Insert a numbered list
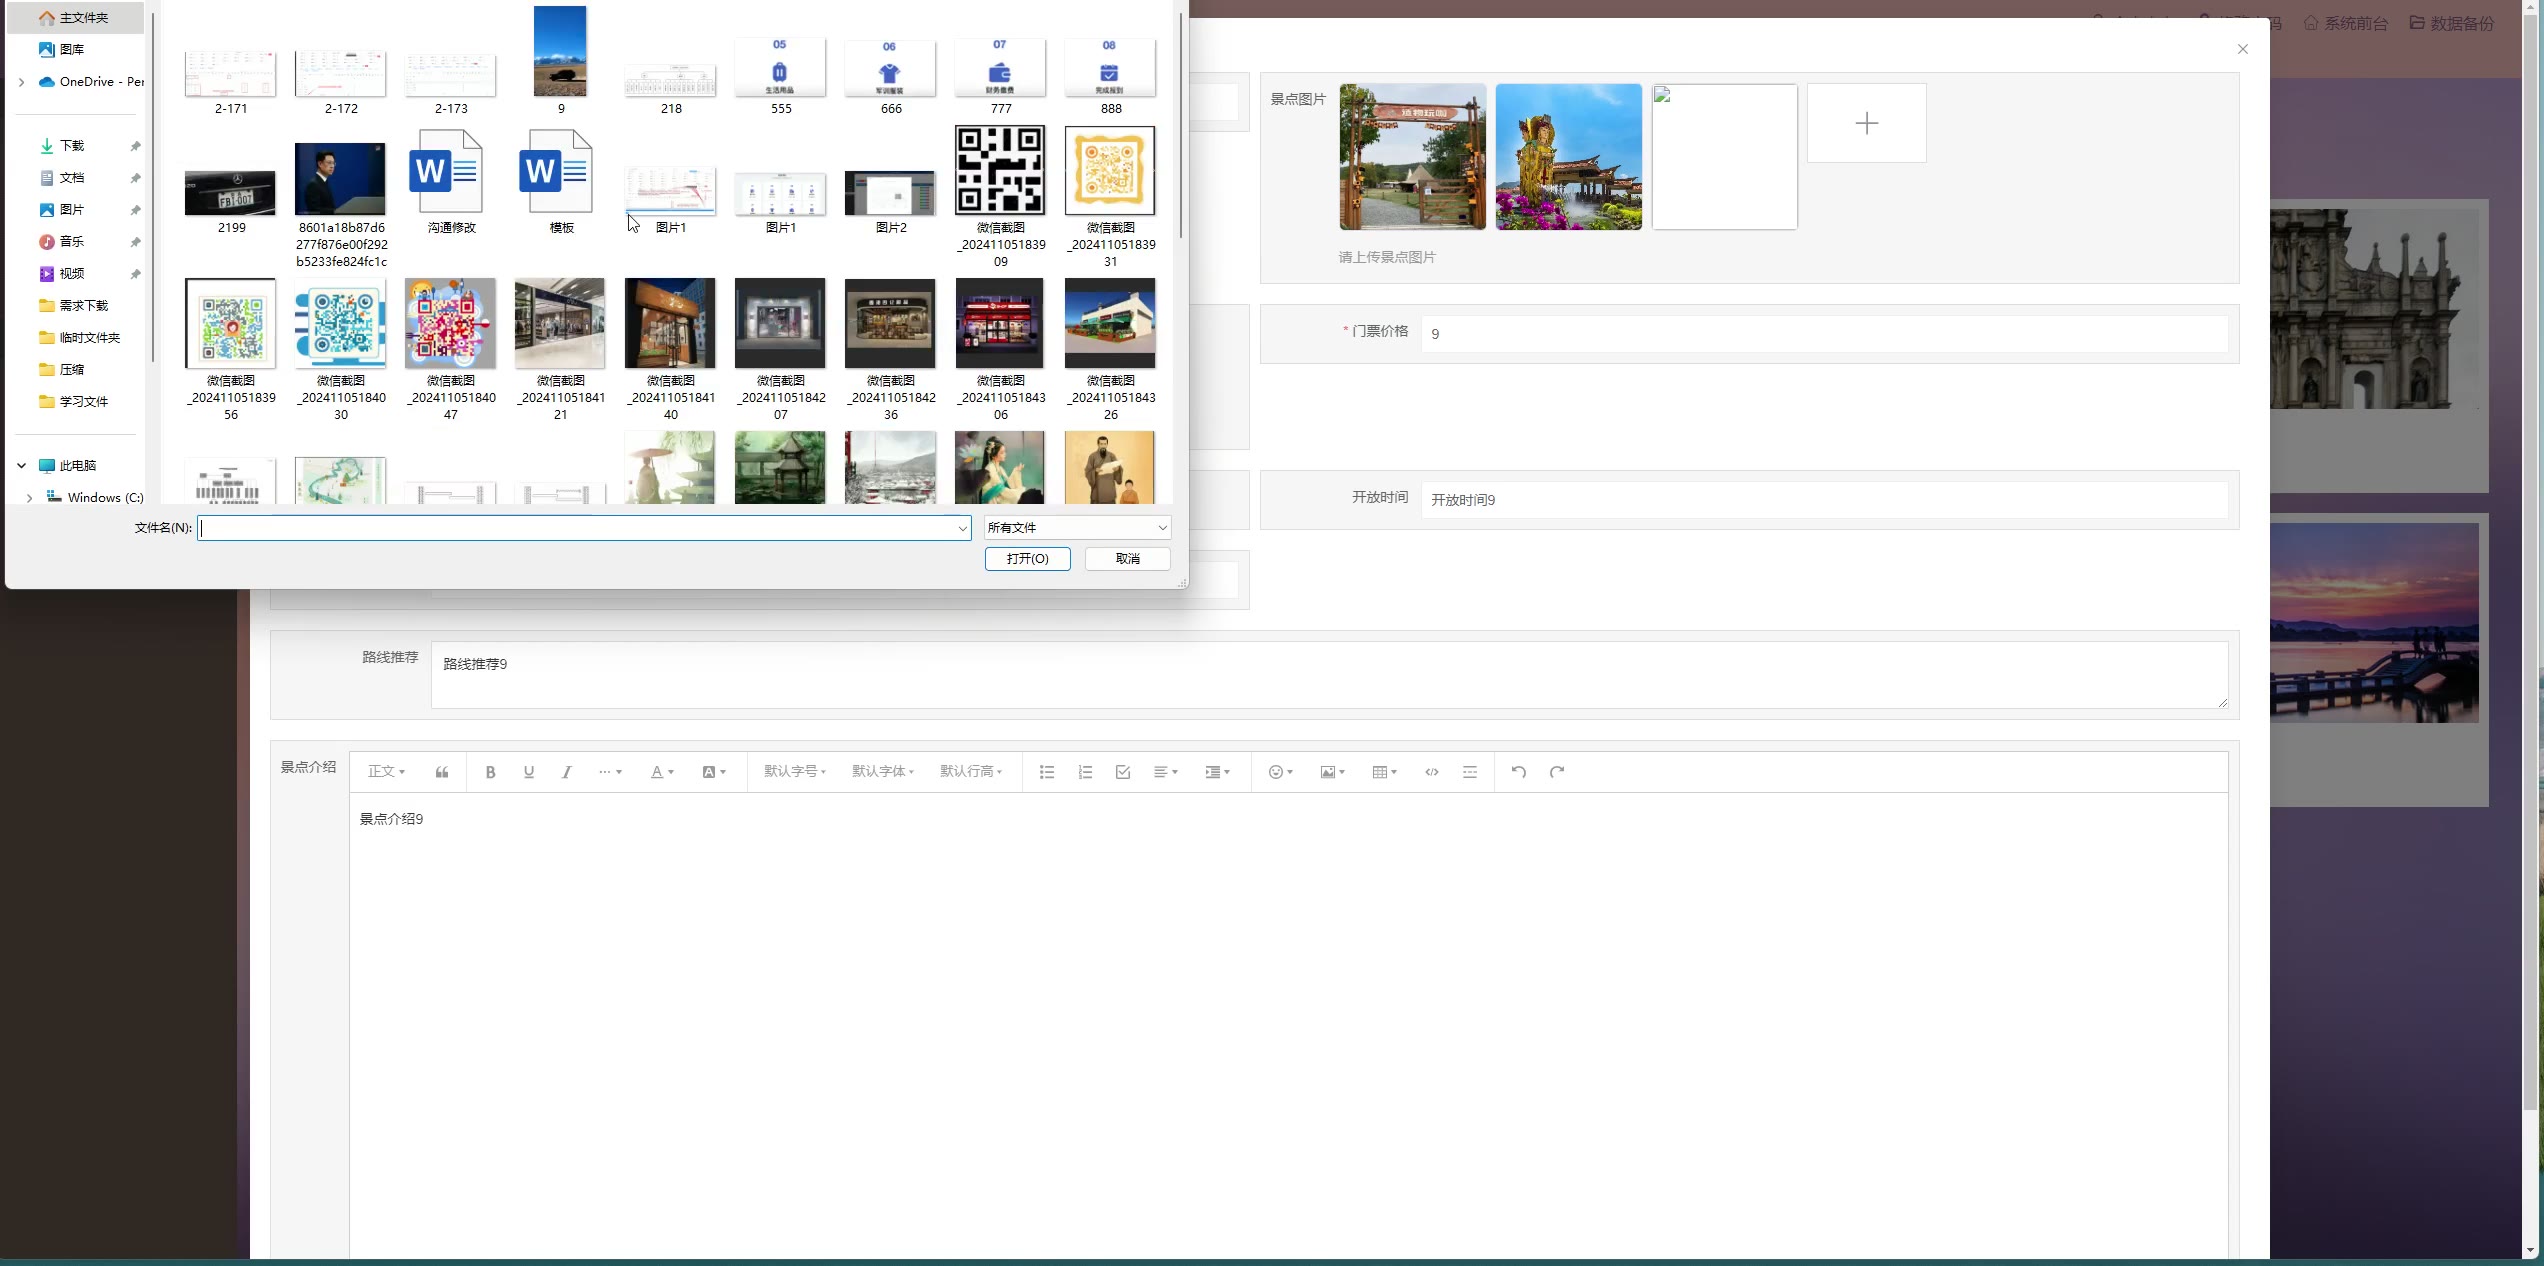The height and width of the screenshot is (1266, 2544). (1085, 772)
